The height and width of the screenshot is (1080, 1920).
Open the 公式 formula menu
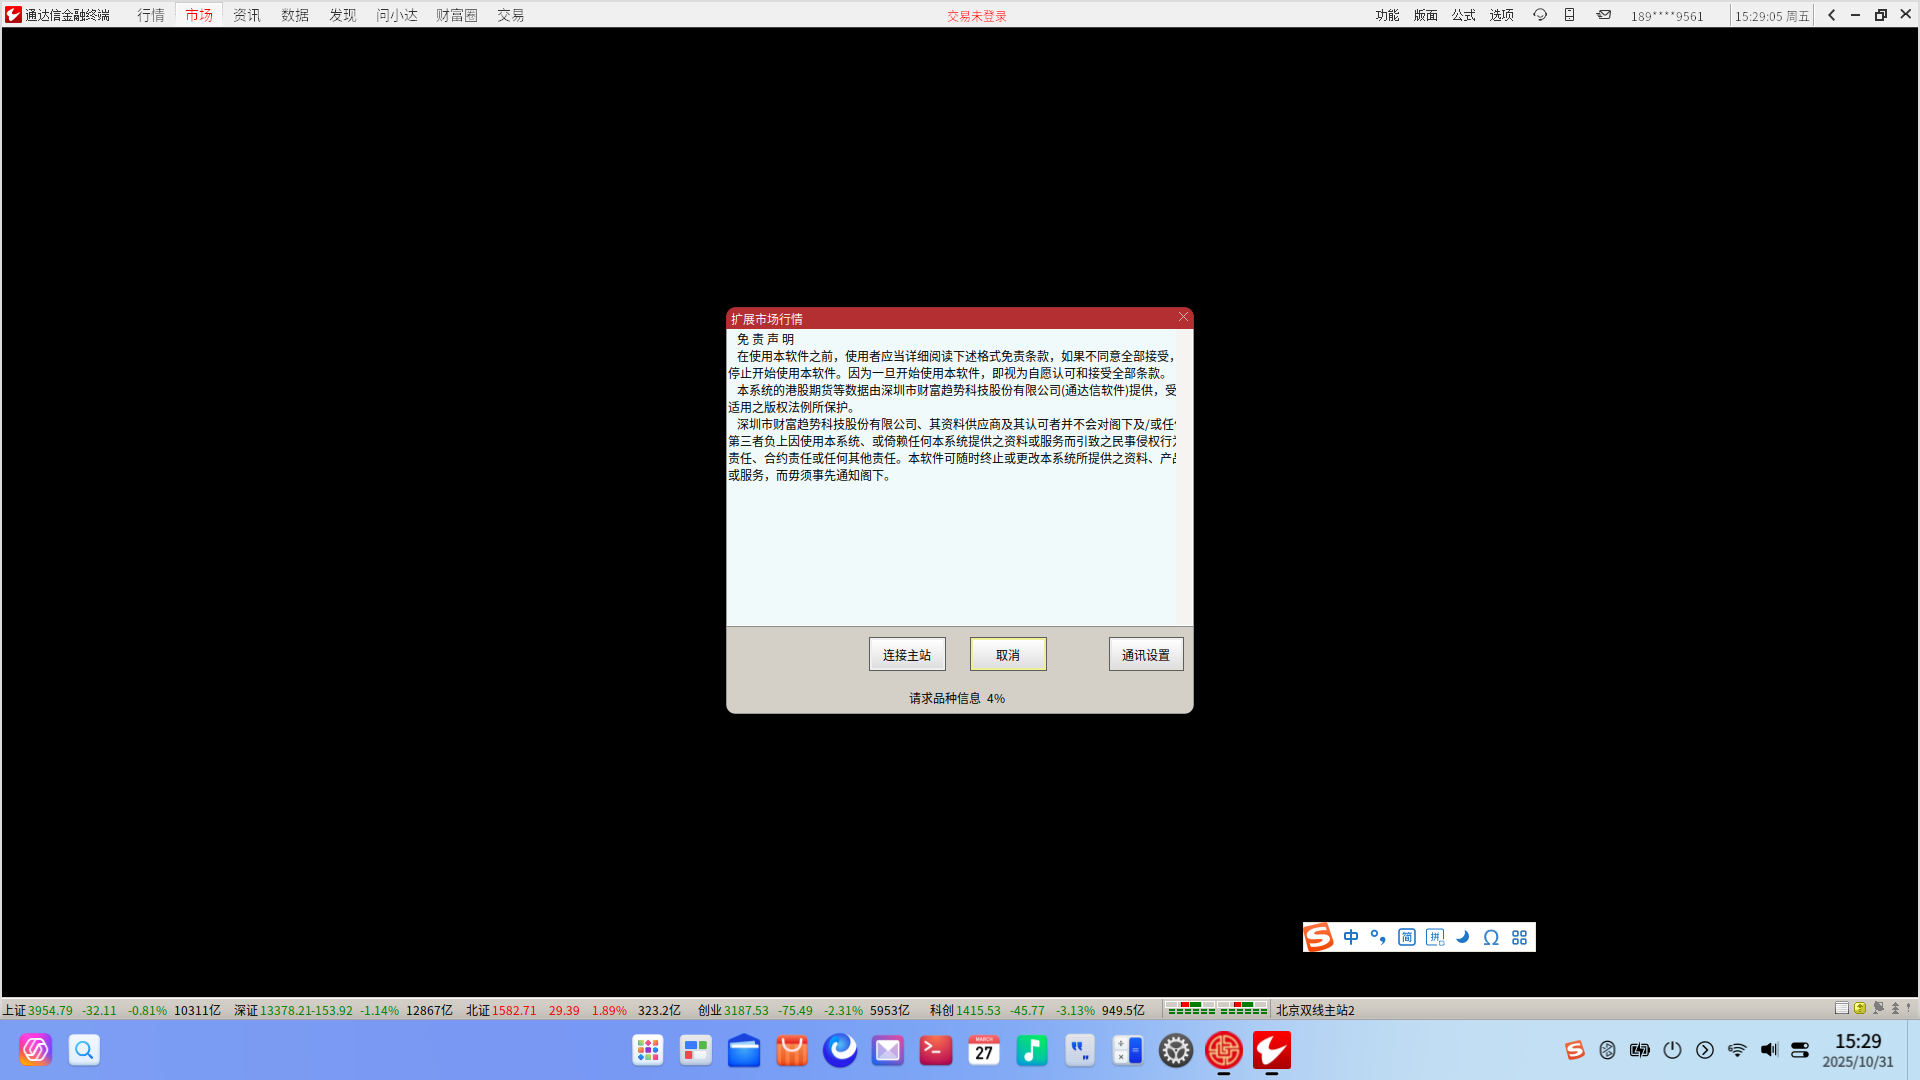(1463, 15)
